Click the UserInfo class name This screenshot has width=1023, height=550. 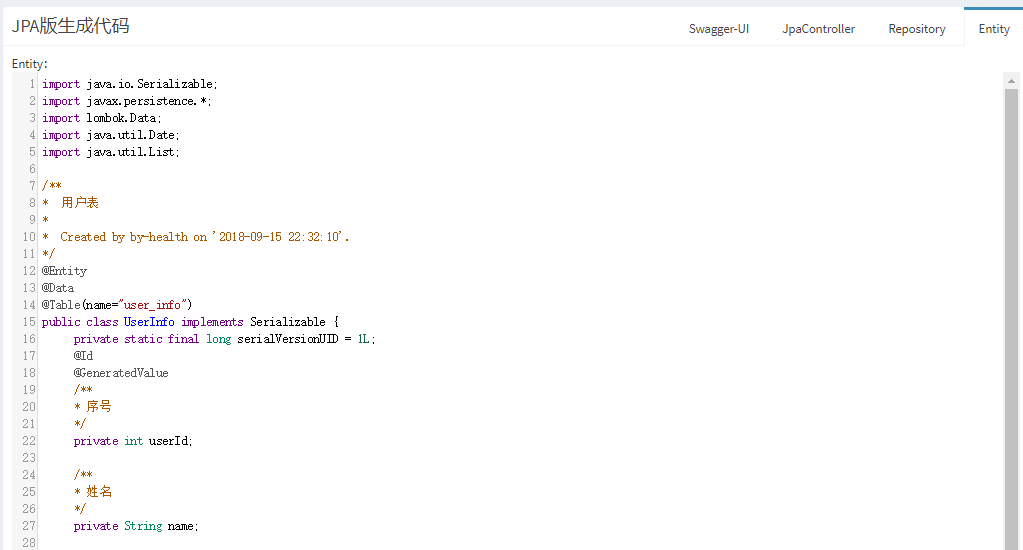point(150,322)
